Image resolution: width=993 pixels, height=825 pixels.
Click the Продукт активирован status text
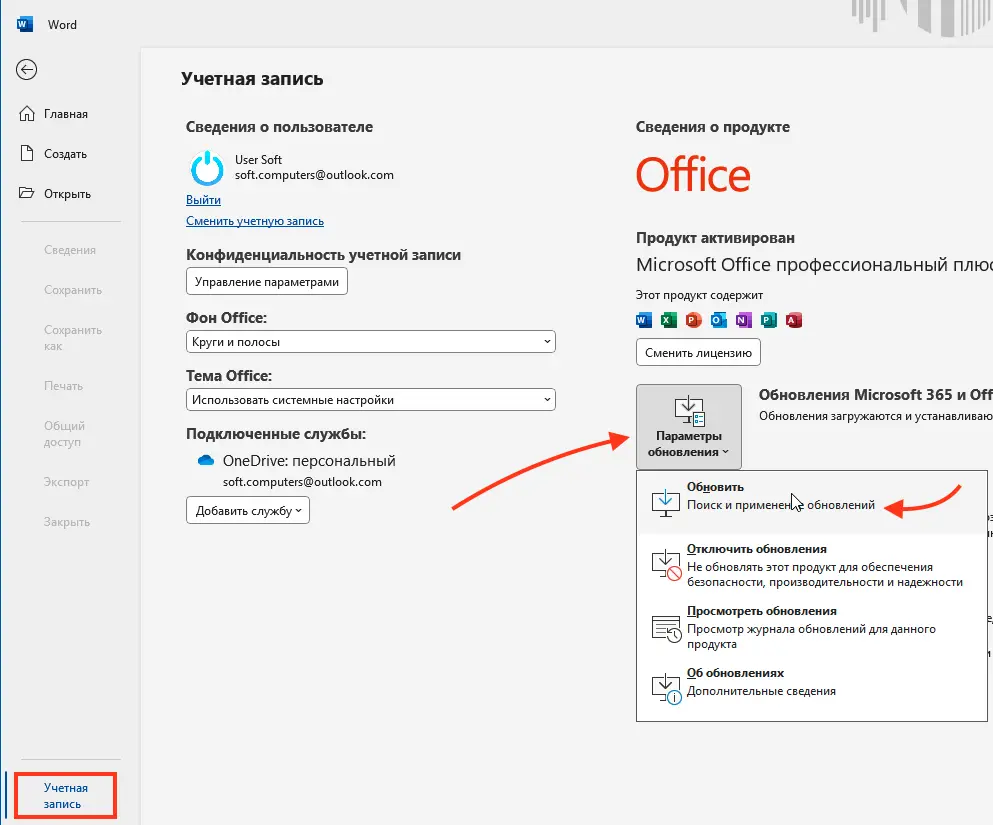715,238
